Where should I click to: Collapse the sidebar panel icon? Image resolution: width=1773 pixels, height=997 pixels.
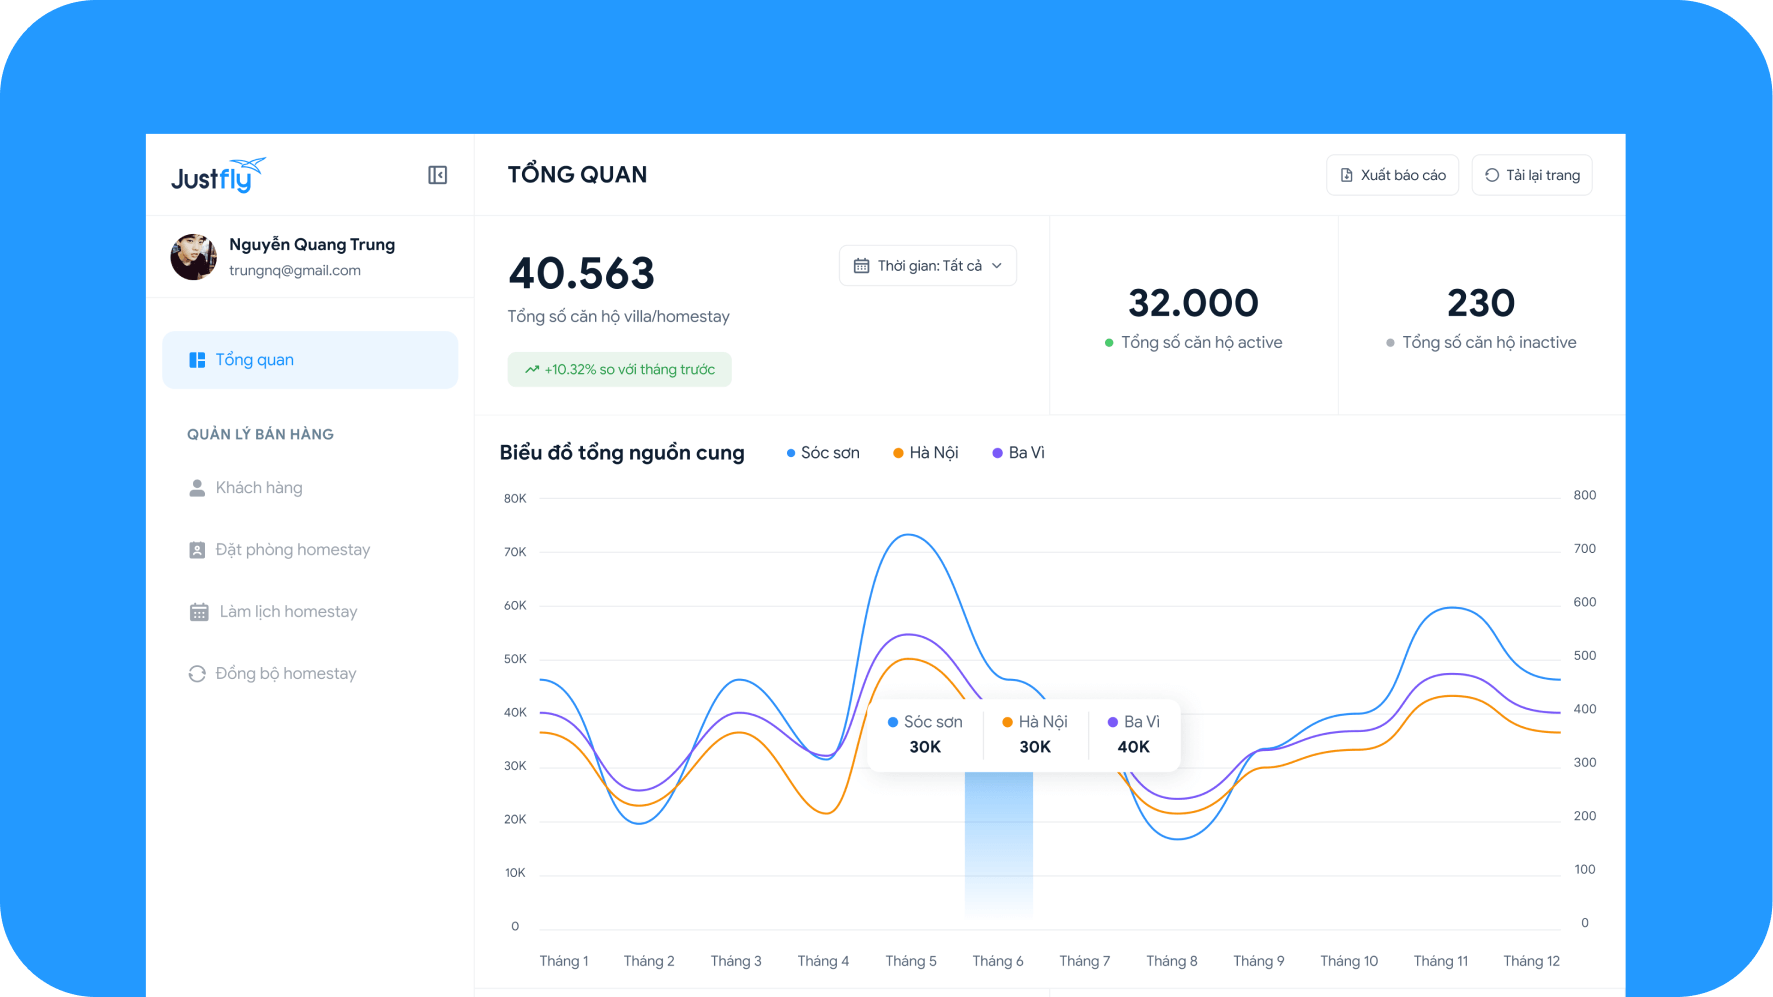click(437, 175)
